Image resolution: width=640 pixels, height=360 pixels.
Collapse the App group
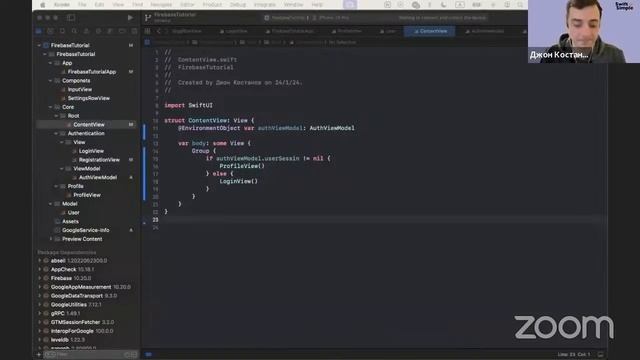(51, 63)
